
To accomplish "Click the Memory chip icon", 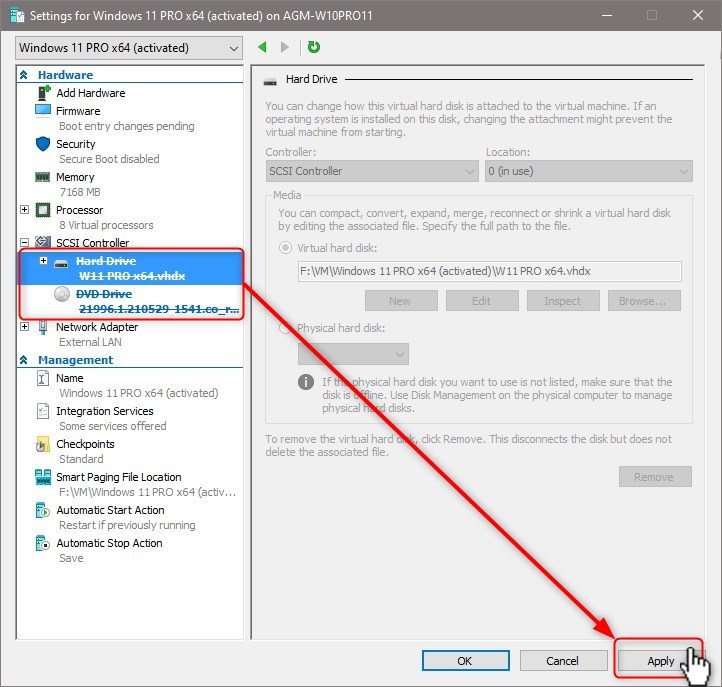I will click(43, 177).
